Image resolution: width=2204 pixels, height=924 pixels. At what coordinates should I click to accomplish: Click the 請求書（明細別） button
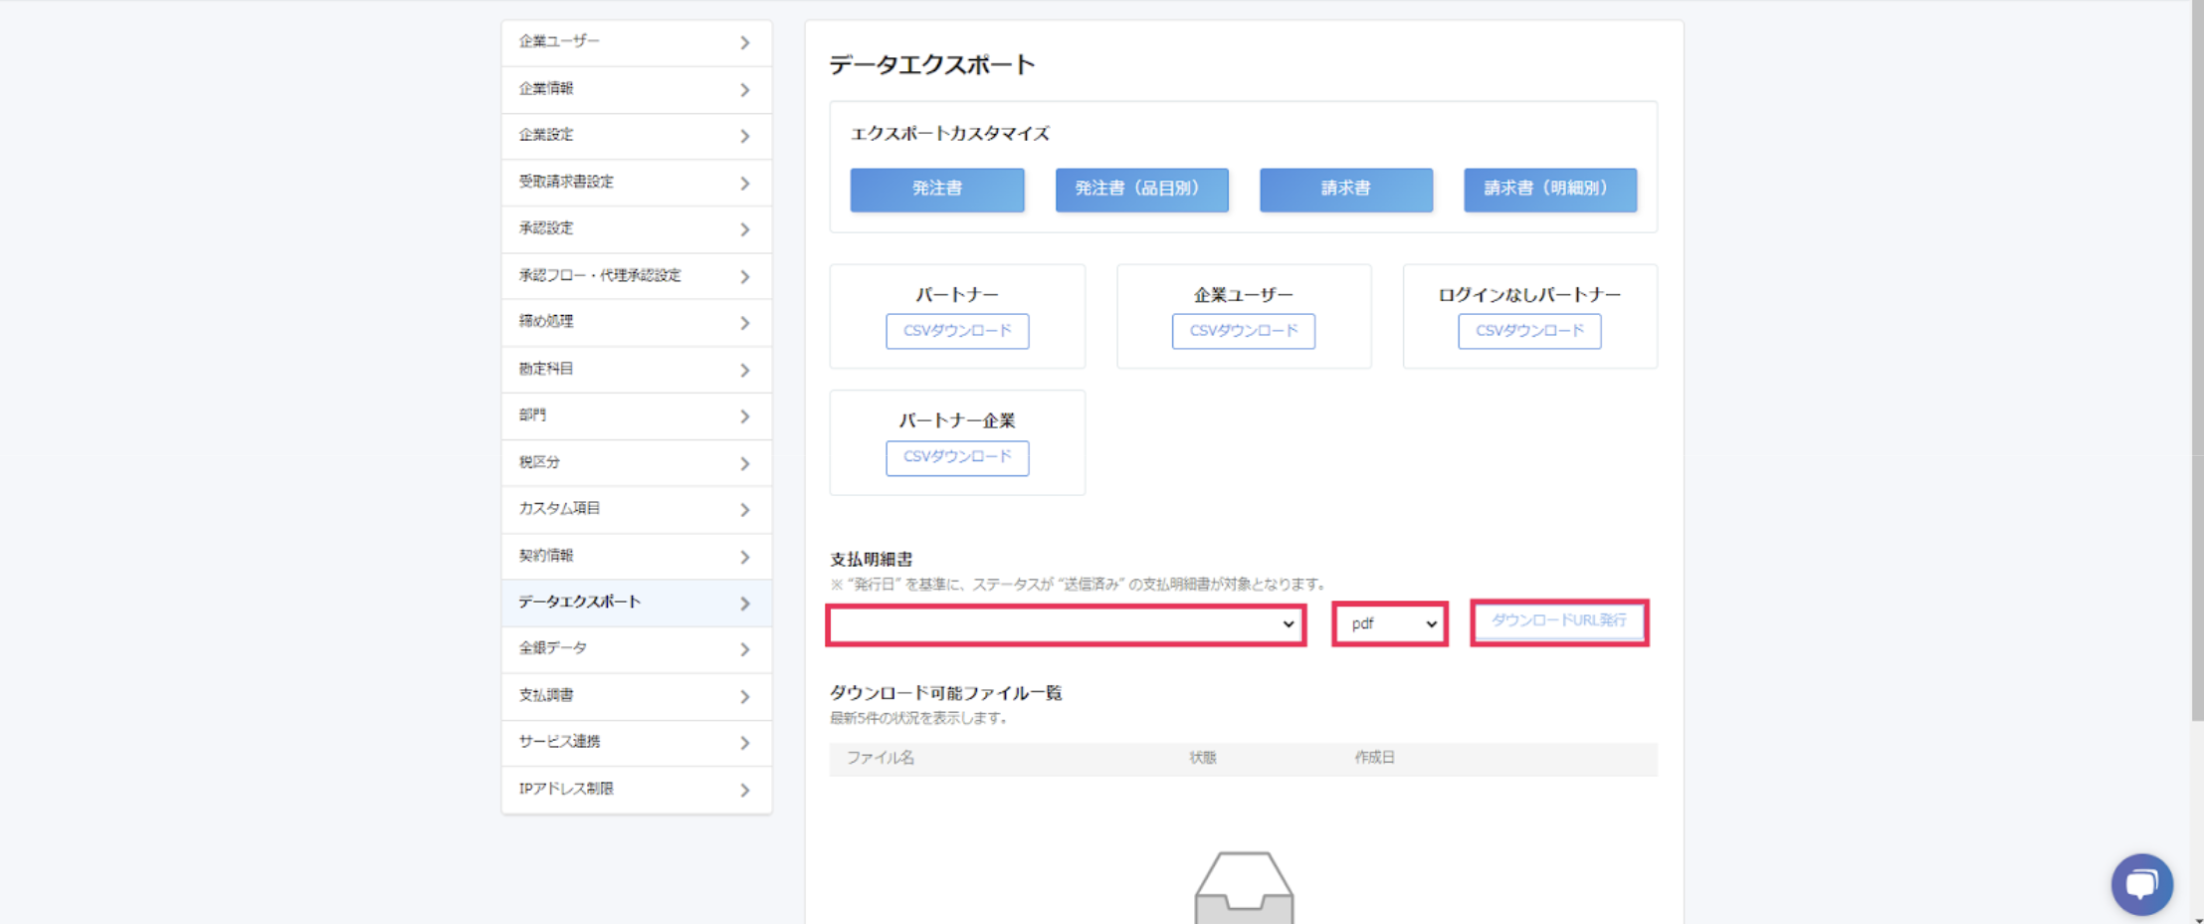tap(1550, 189)
